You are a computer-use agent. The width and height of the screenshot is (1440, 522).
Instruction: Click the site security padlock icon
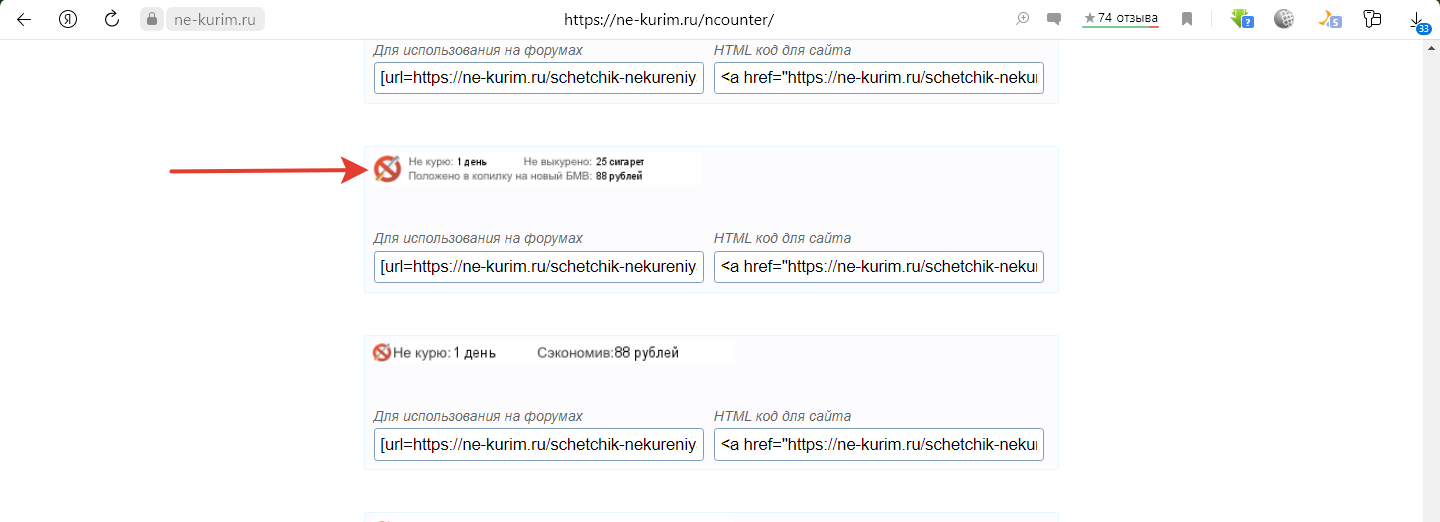pos(151,19)
